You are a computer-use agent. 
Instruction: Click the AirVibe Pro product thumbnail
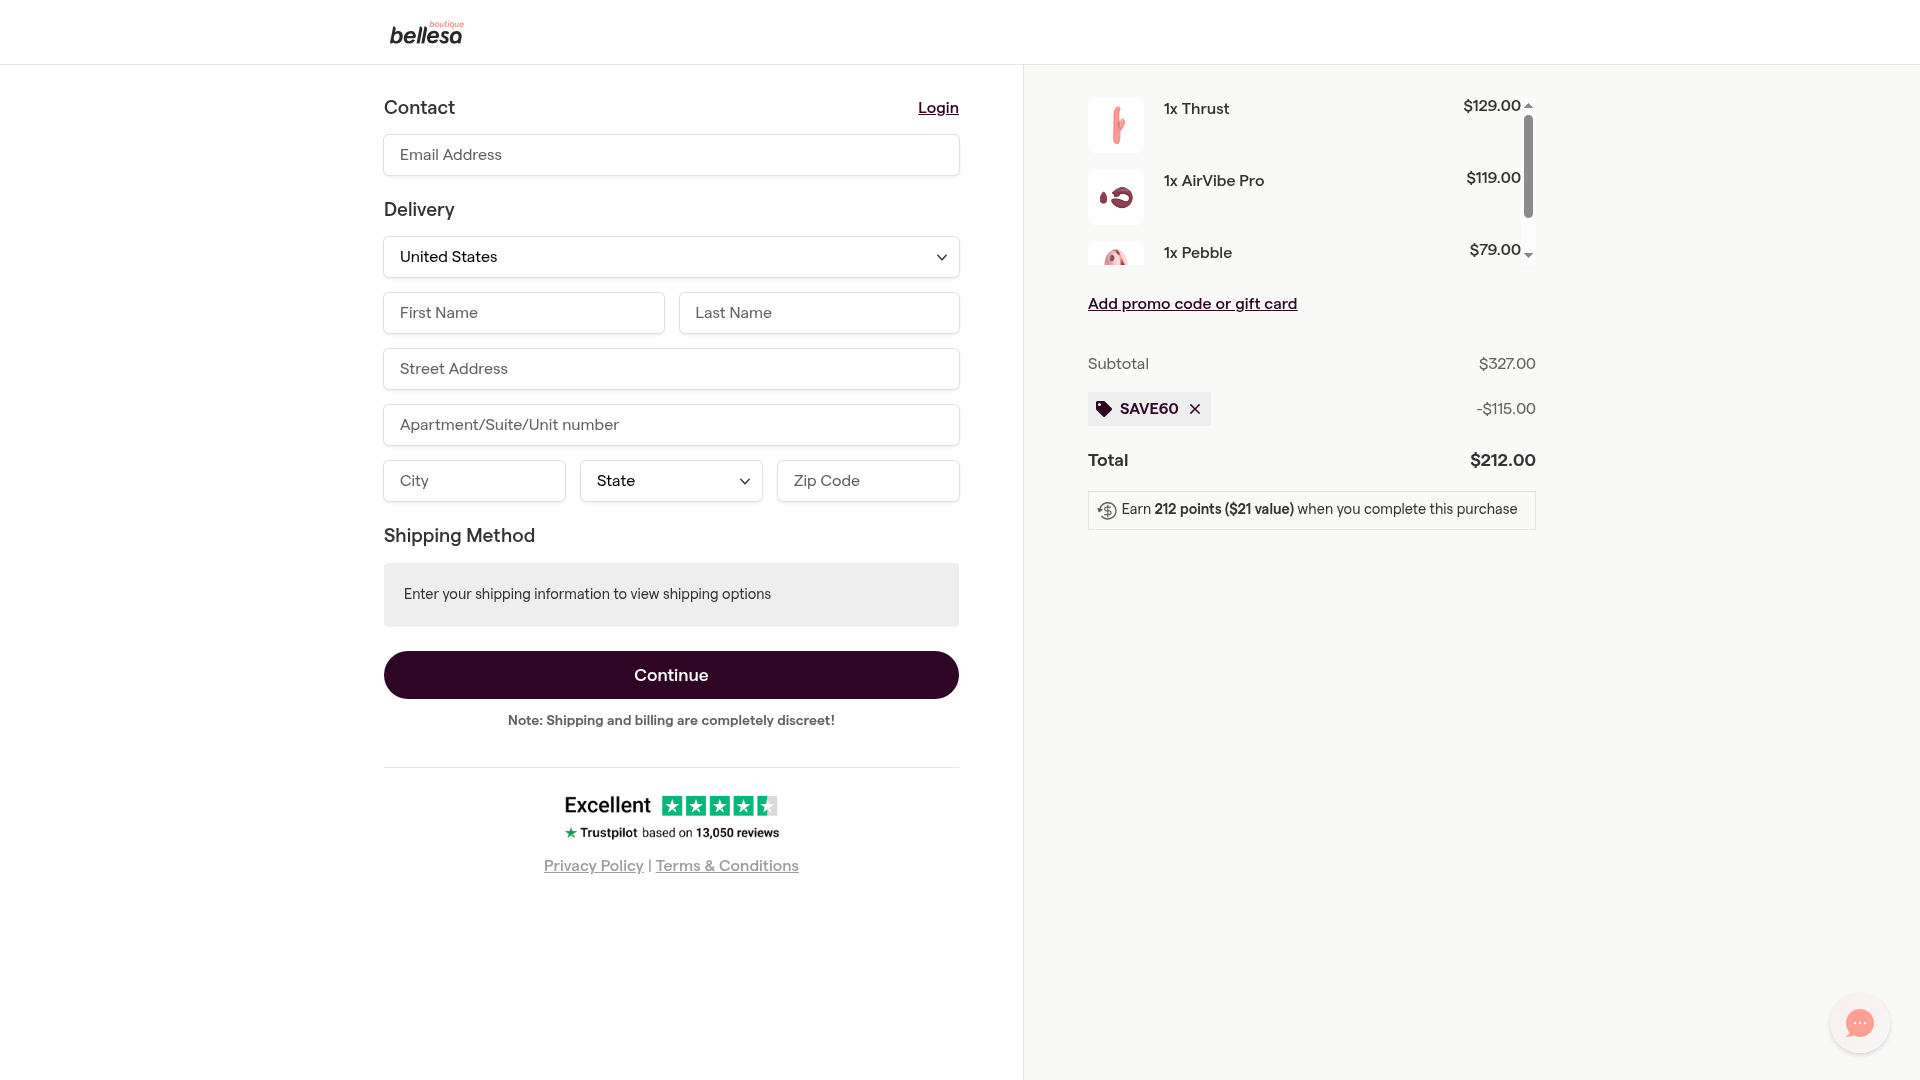point(1116,197)
